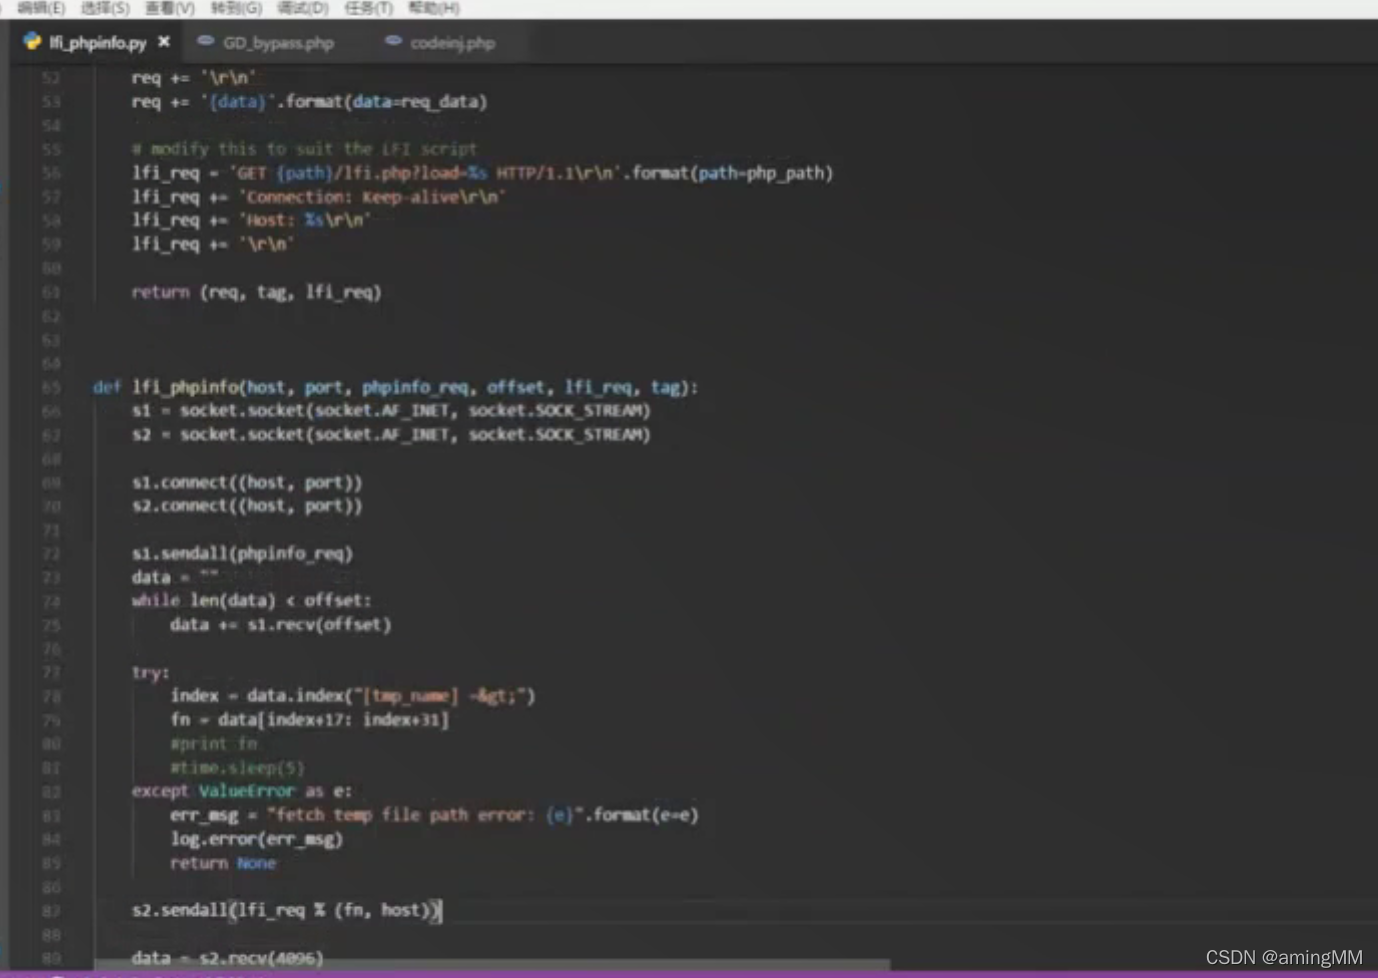Screen dimensions: 1378x978
Task: Click the 's1.sendall(phpinfo_req)' line
Action: point(242,553)
